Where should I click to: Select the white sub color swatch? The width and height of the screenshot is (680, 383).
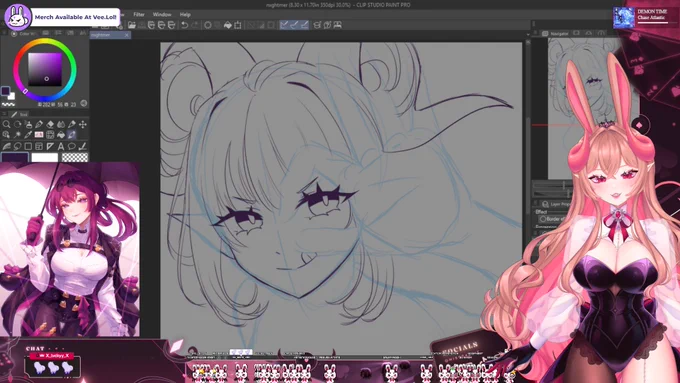pos(44,157)
